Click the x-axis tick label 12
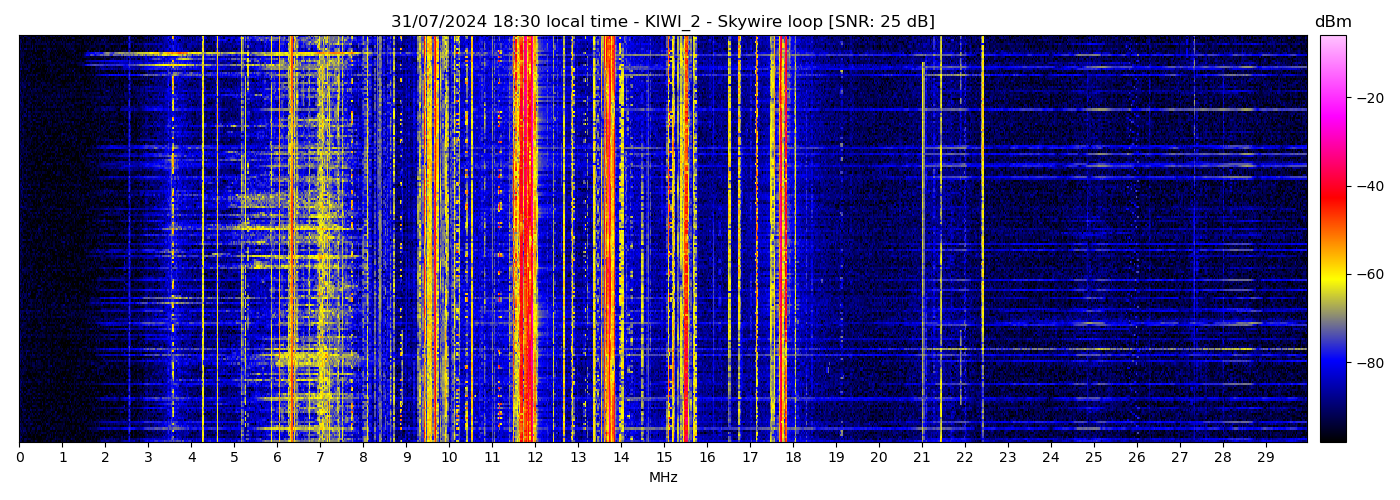1400x500 pixels. (535, 458)
